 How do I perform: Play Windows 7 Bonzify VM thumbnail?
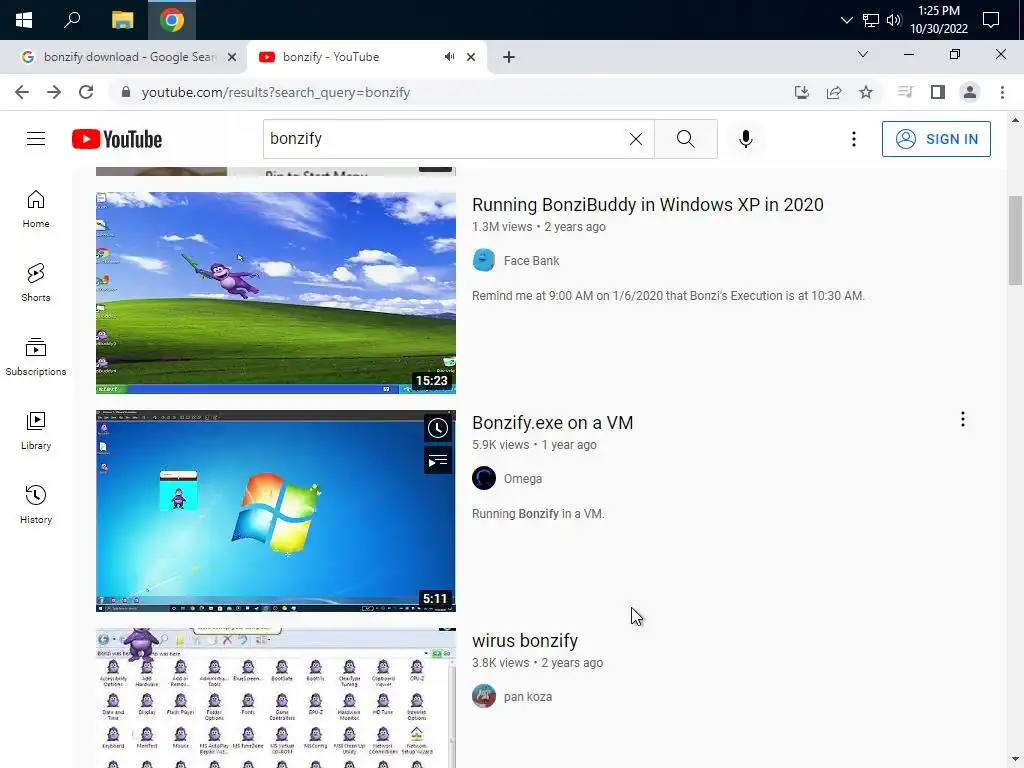pos(276,511)
